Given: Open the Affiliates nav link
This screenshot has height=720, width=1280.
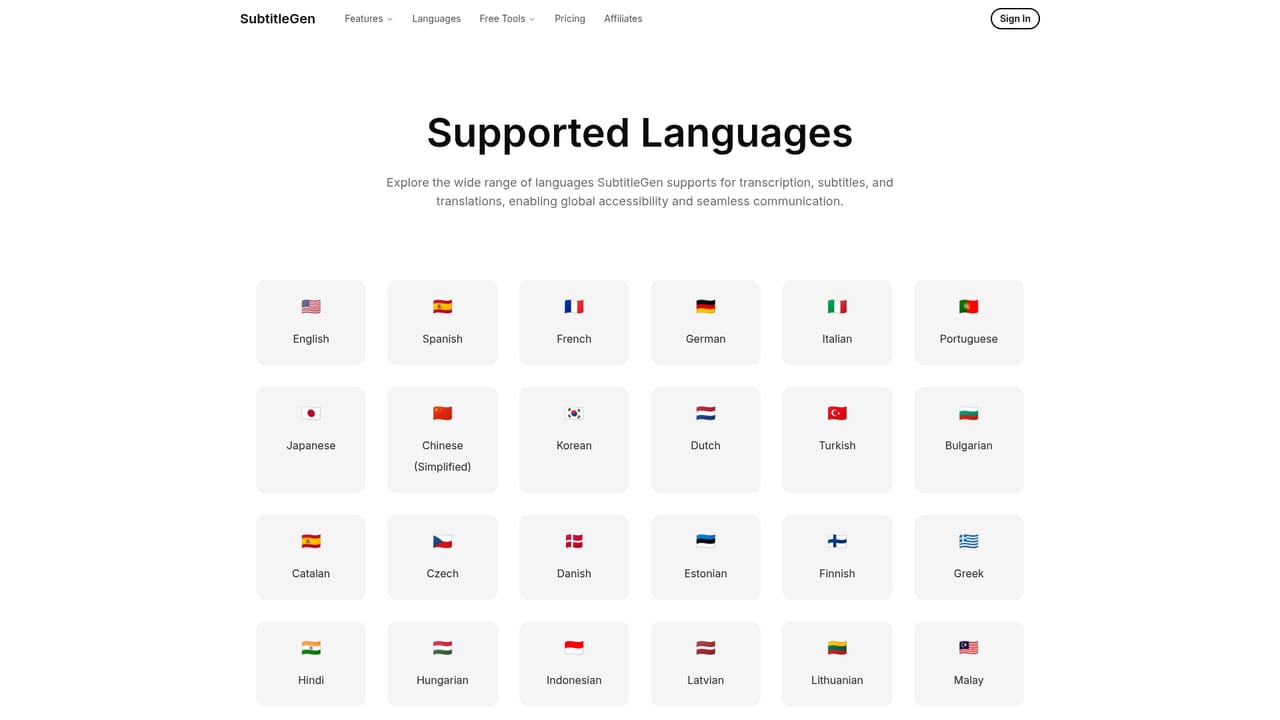Looking at the screenshot, I should (x=623, y=19).
